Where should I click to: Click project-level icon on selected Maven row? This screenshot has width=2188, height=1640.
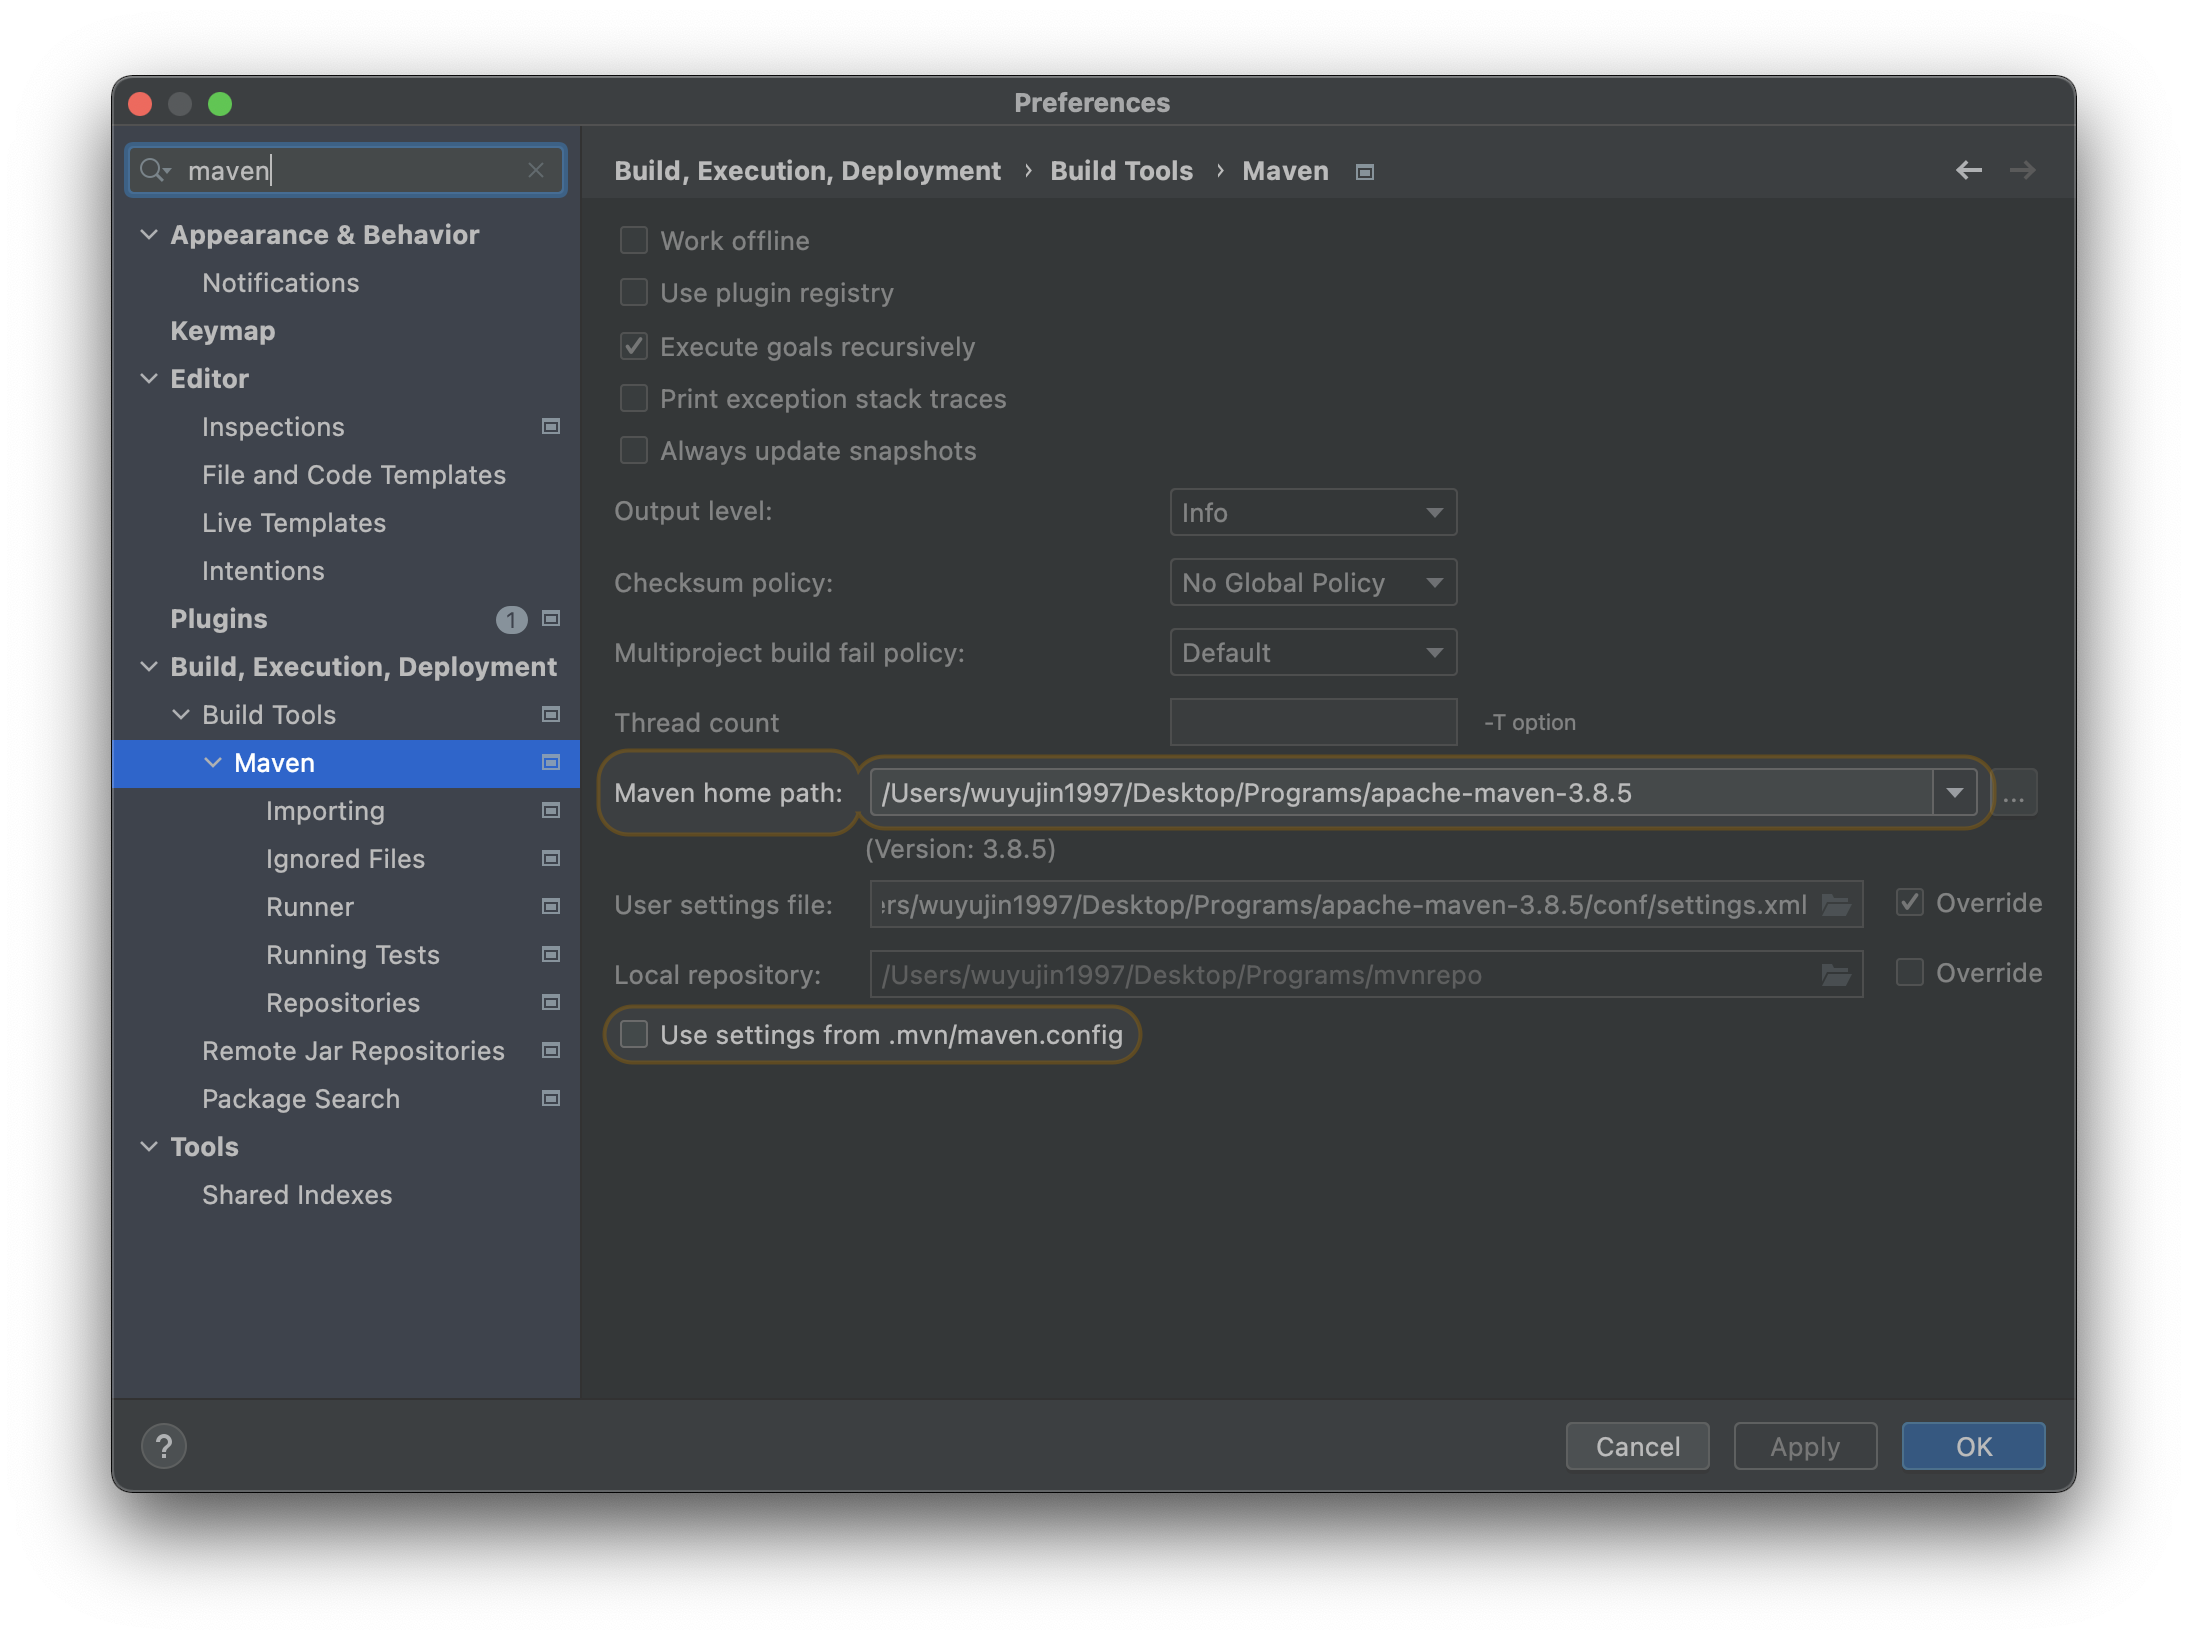point(550,763)
